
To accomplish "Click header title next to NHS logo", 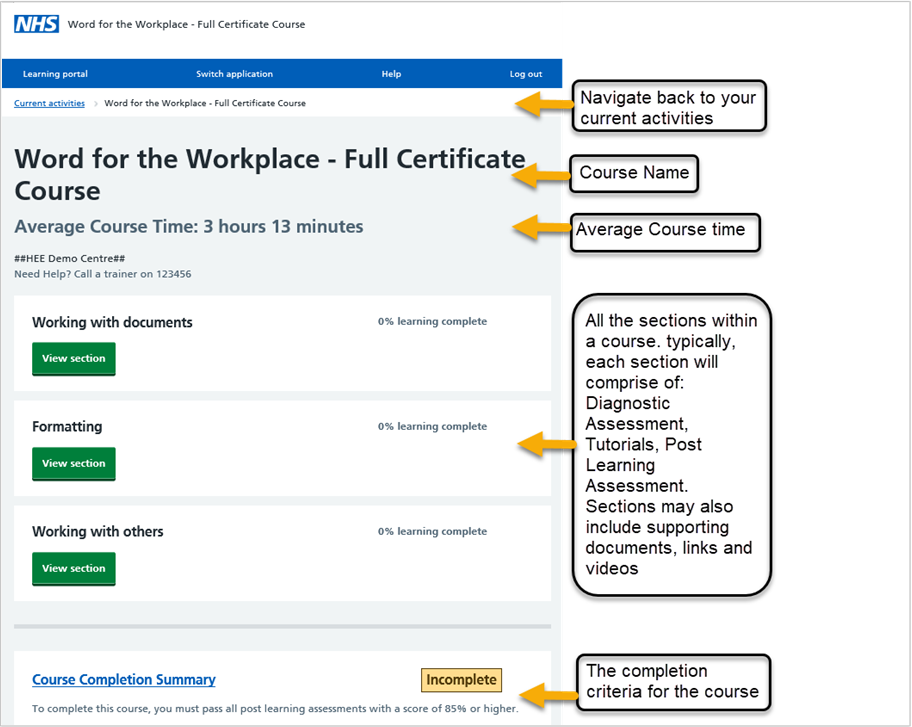I will pos(186,24).
